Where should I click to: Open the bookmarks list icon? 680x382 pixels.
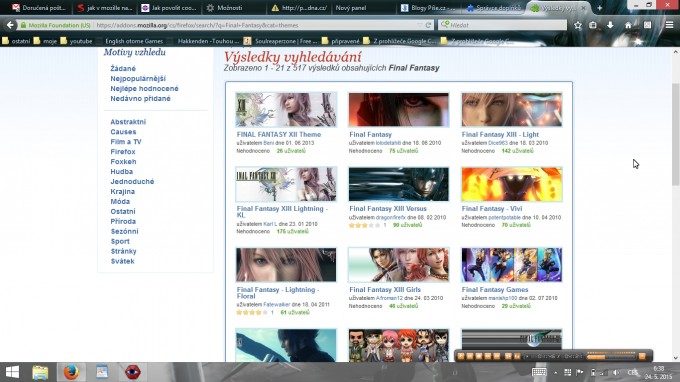tap(593, 25)
